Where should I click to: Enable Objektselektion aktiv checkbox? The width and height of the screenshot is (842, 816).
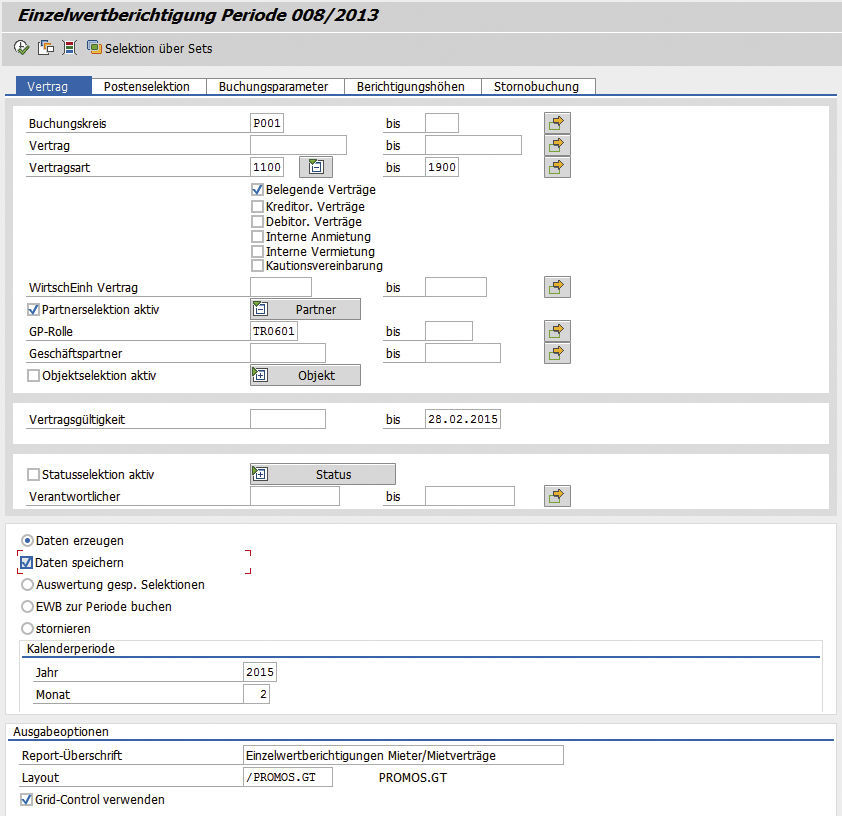click(34, 376)
